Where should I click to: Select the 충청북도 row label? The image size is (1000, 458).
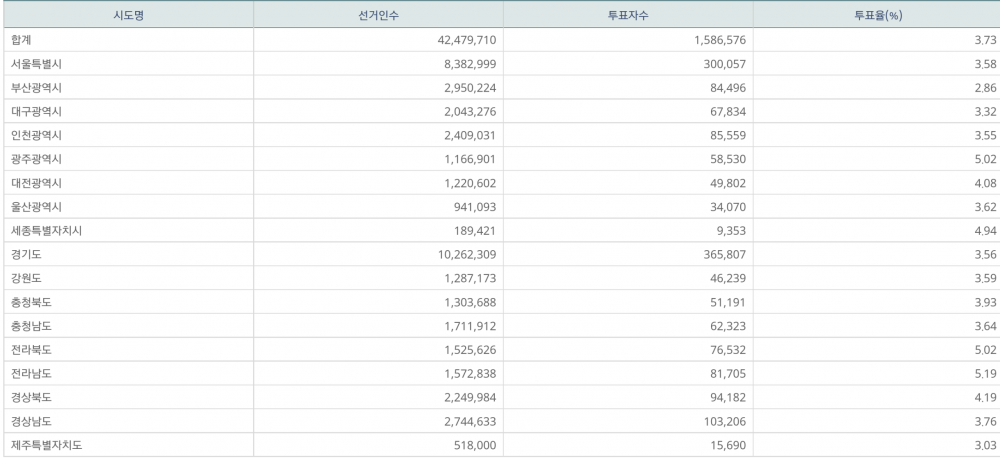[x=32, y=302]
